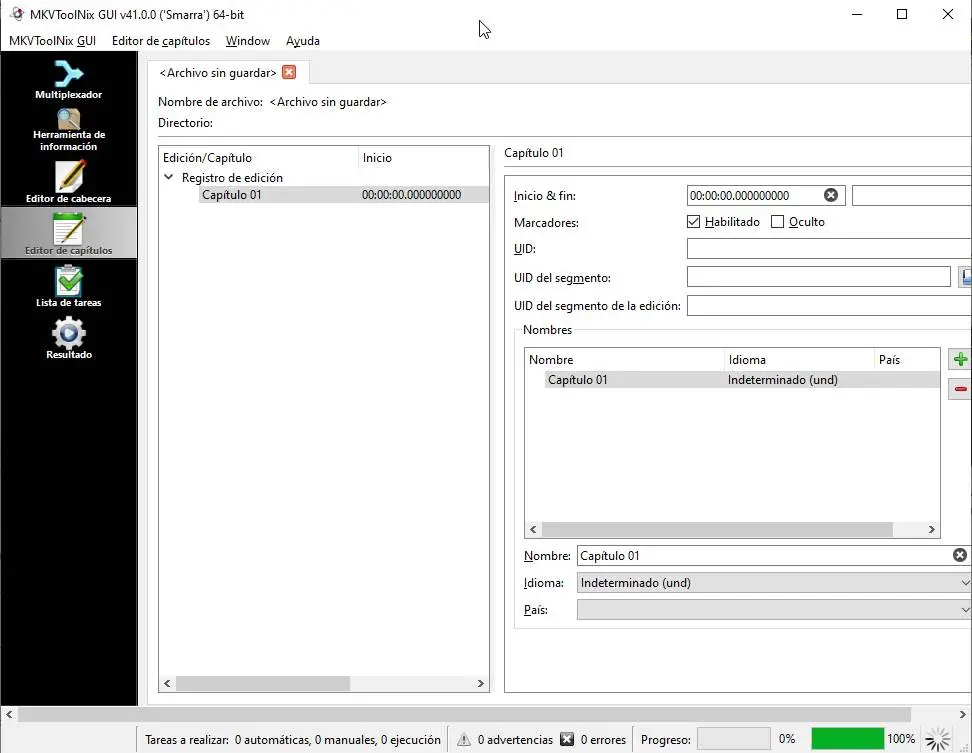Click left arrow of Nombres table scrollbar
The height and width of the screenshot is (753, 972).
[x=533, y=529]
